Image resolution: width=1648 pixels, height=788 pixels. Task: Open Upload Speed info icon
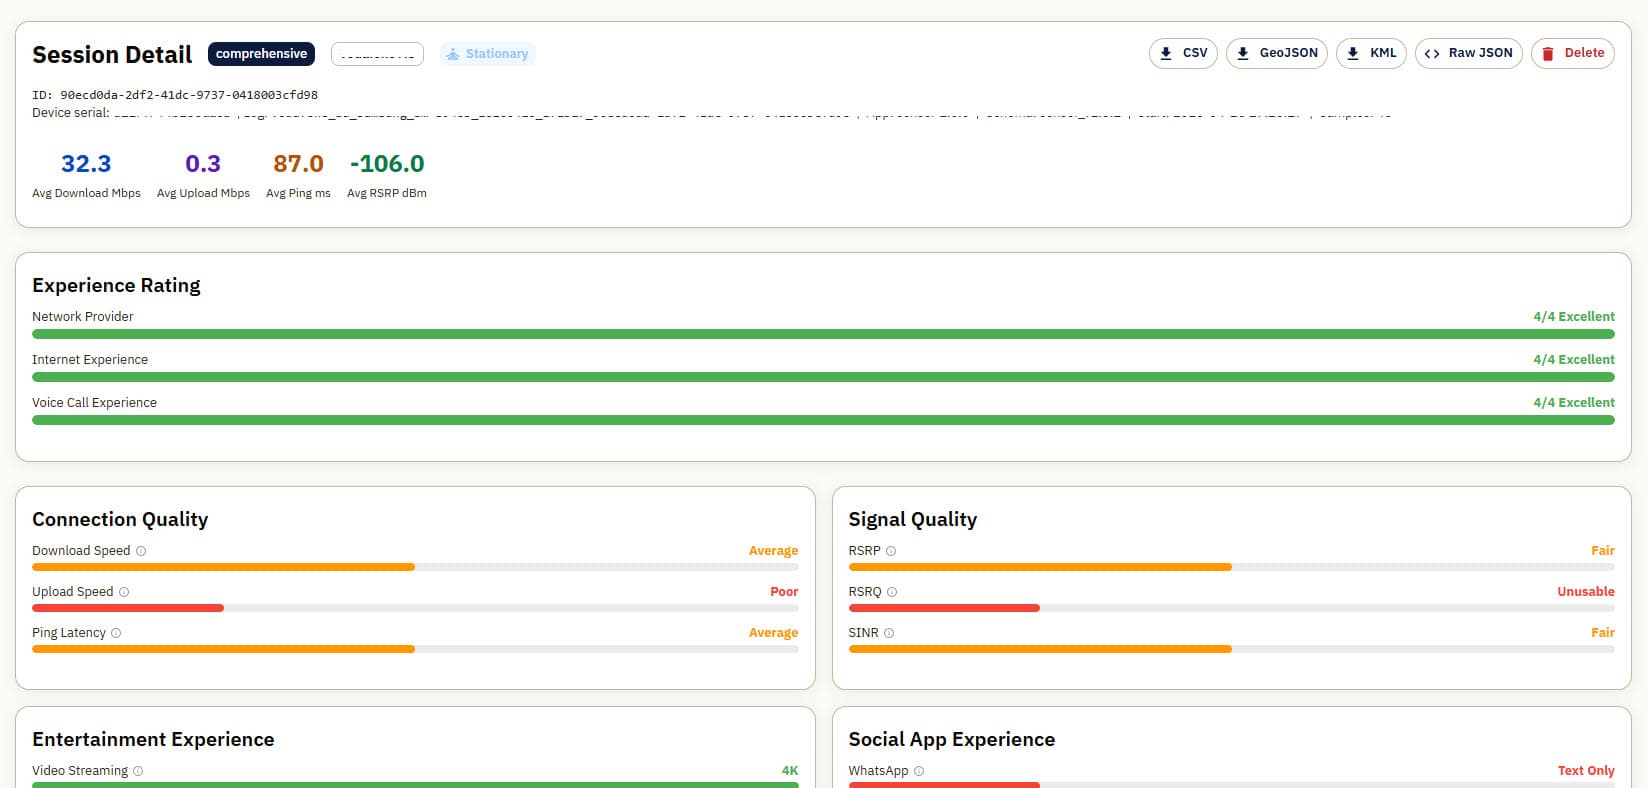[x=124, y=592]
